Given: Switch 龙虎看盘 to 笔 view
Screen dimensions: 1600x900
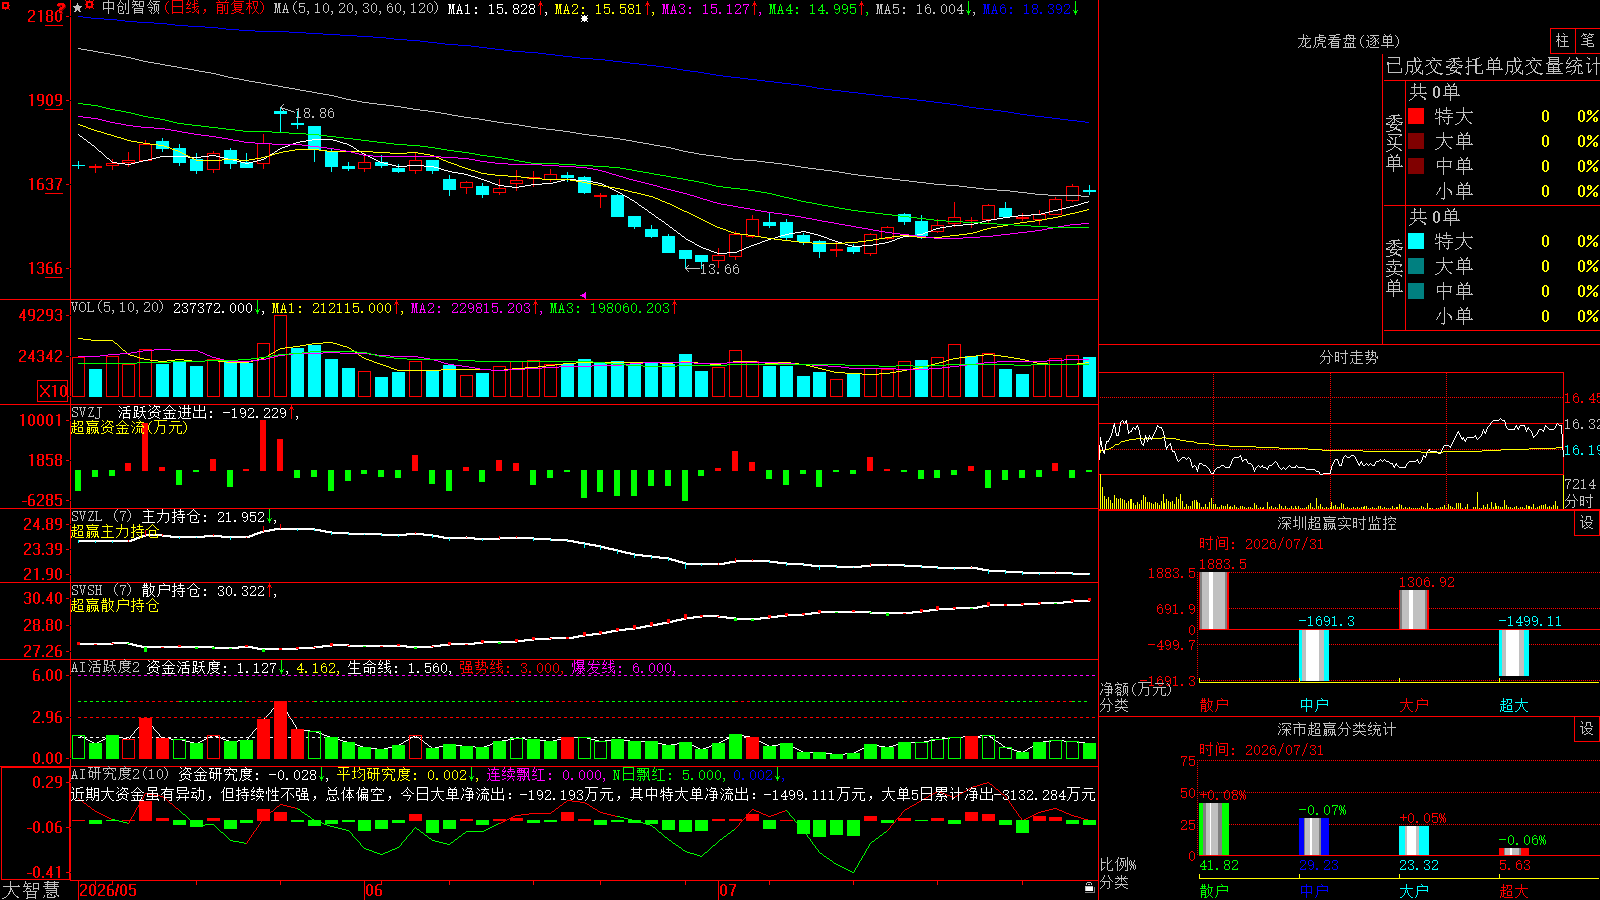Looking at the screenshot, I should coord(1587,41).
